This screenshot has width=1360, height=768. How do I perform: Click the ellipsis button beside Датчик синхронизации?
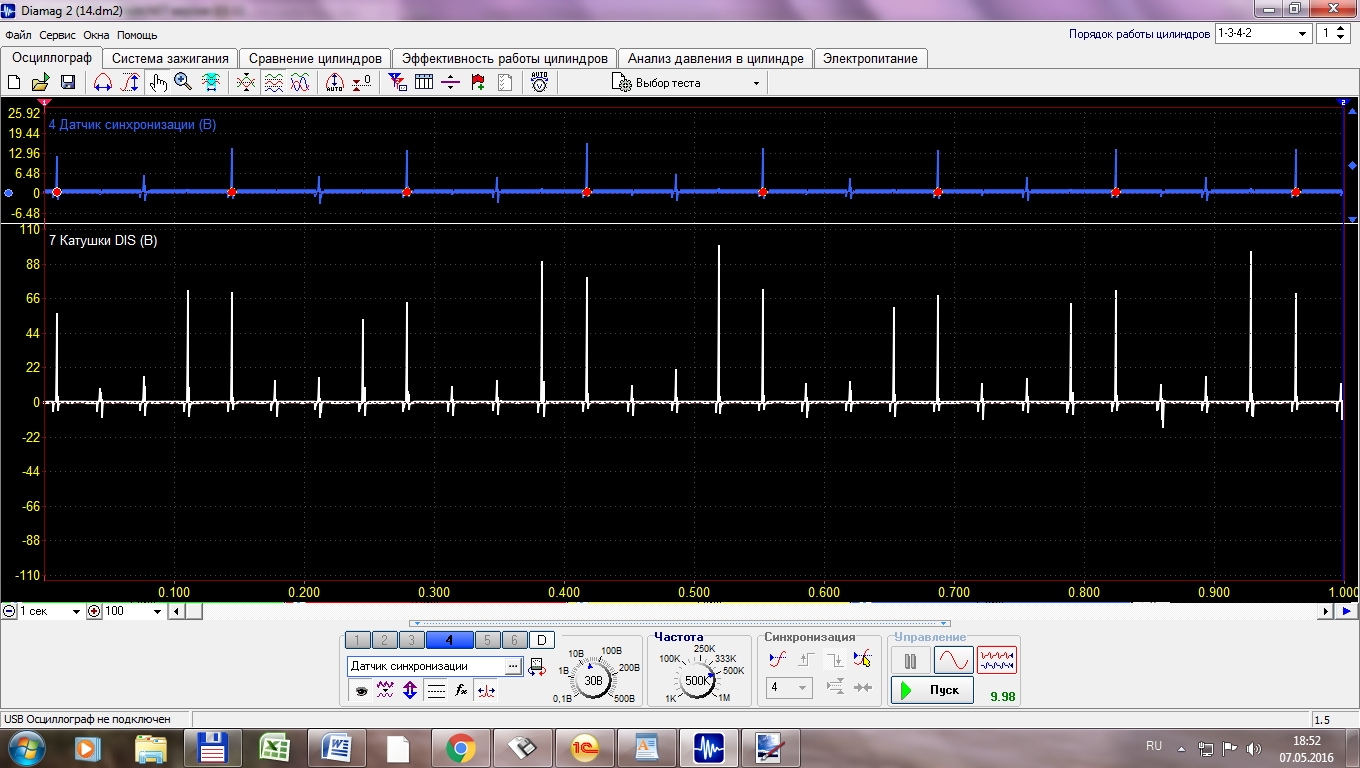[514, 666]
